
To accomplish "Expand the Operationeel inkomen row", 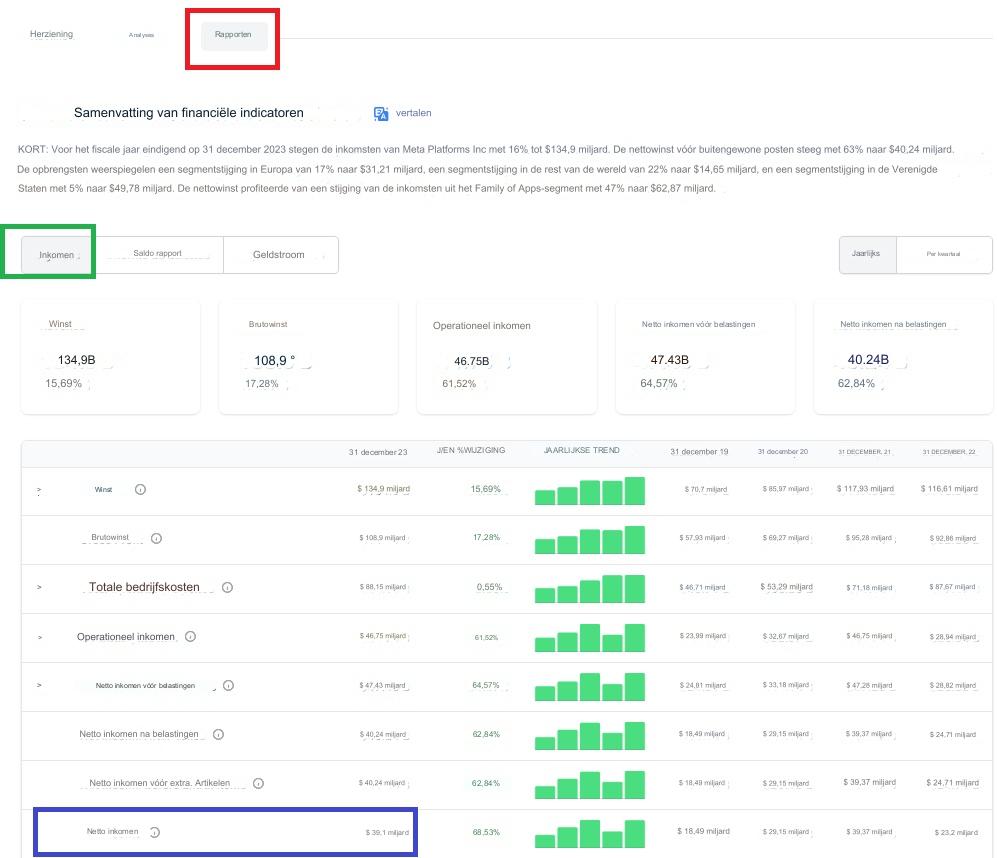I will [x=39, y=637].
